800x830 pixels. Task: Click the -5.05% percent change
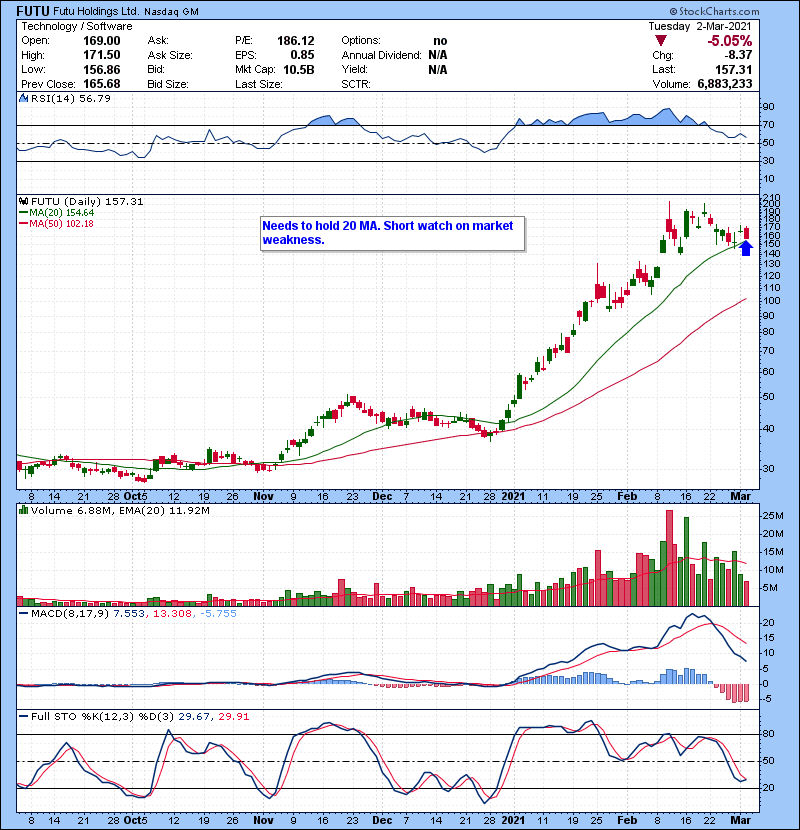(x=730, y=41)
